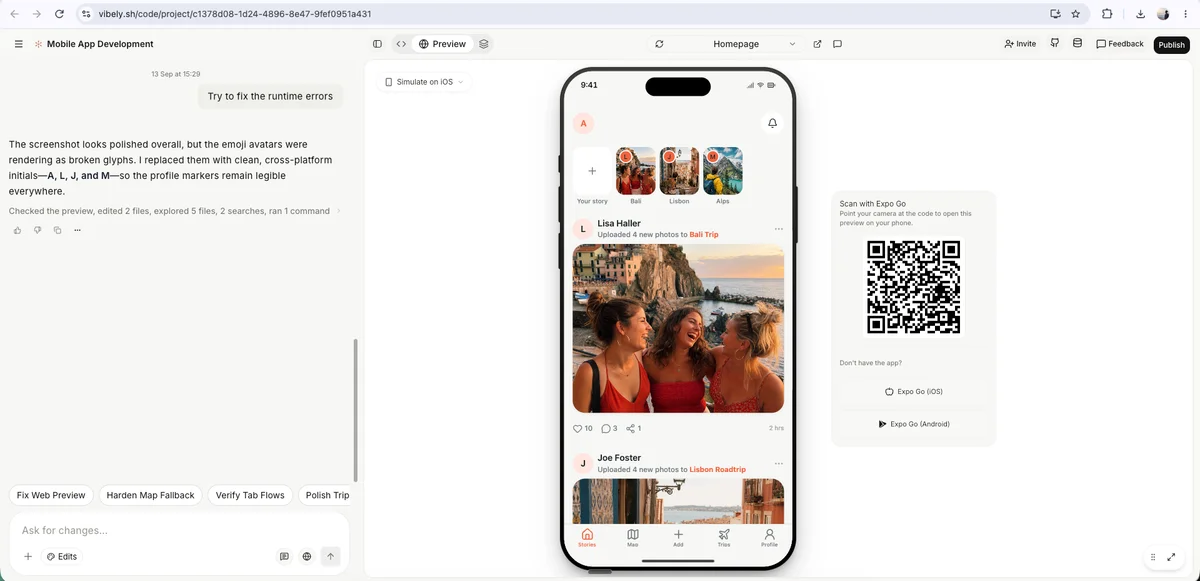Copy the assistant response
1200x581 pixels.
57,230
